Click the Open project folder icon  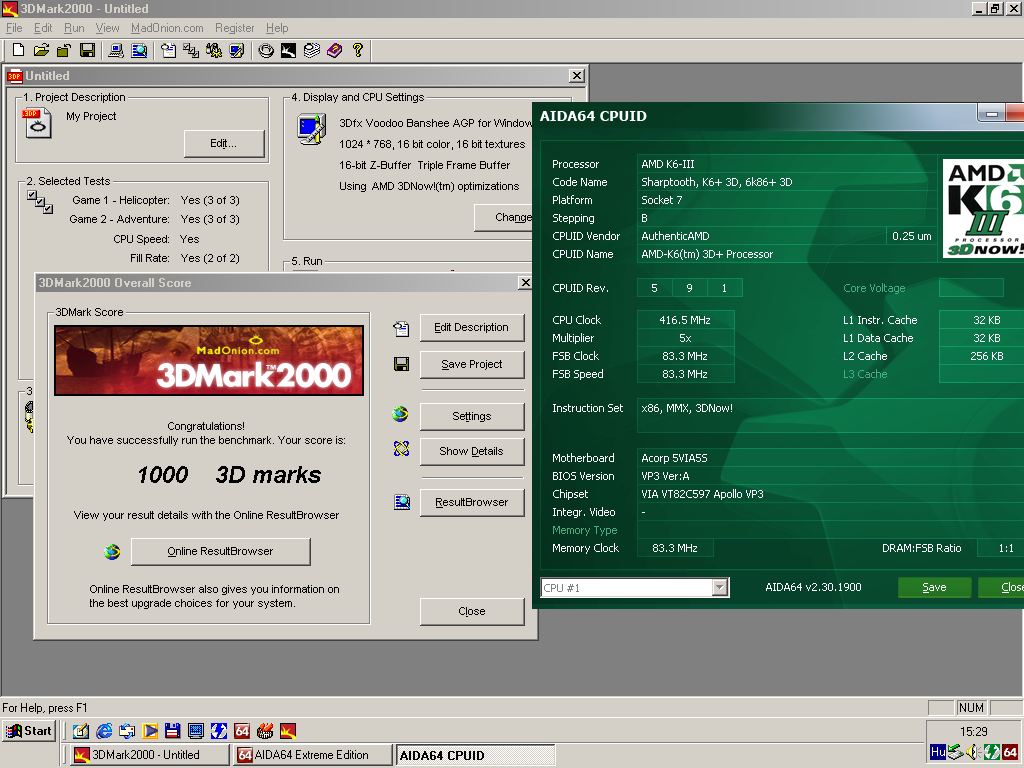(x=41, y=50)
